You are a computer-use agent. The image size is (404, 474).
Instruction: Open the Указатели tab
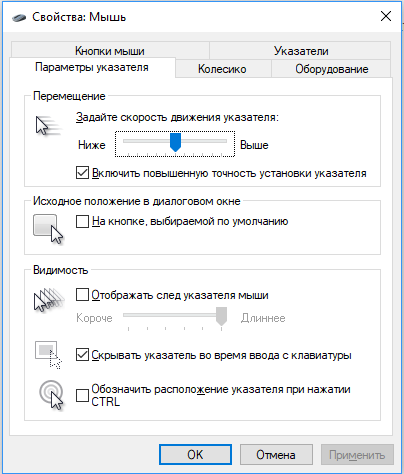[300, 50]
